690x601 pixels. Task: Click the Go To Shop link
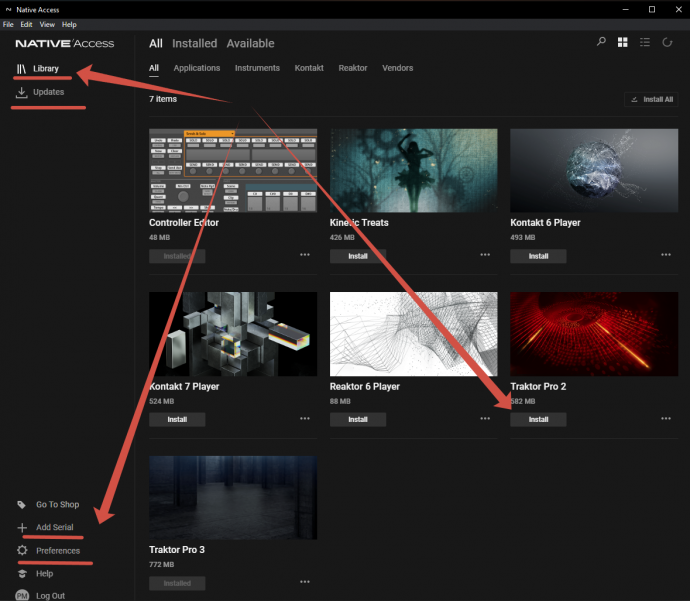(x=58, y=504)
